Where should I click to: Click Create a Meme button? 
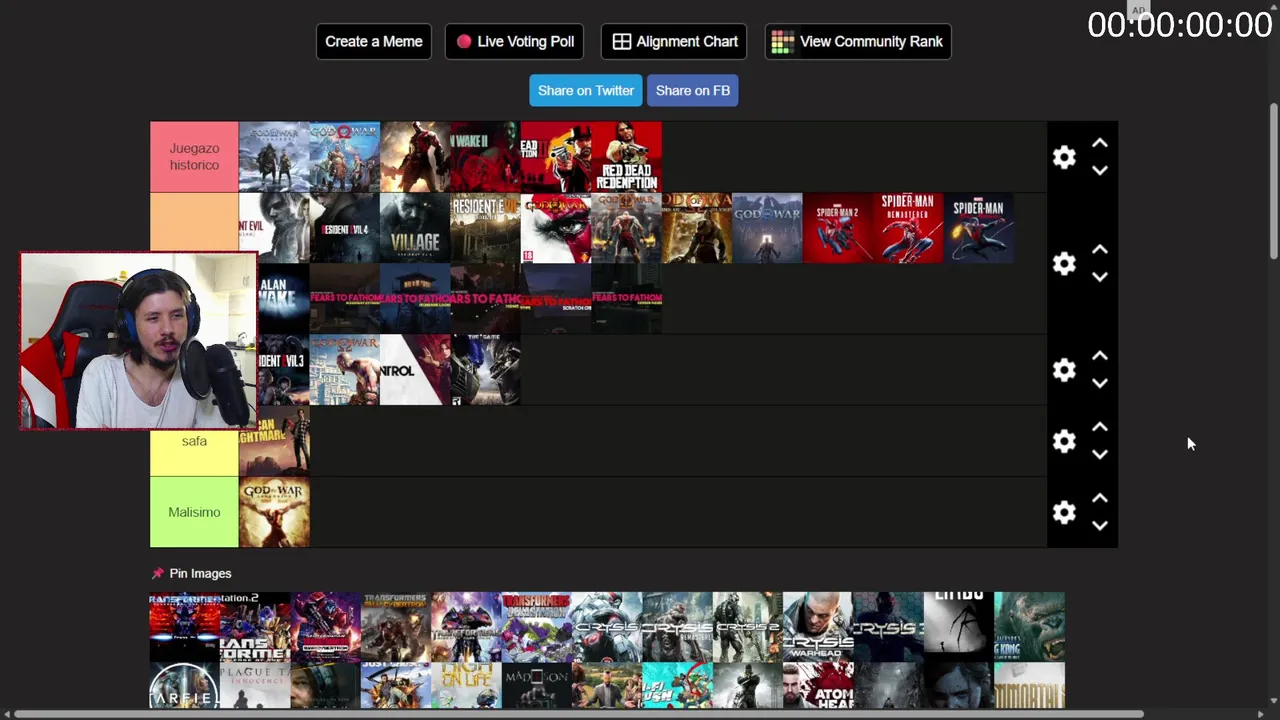[x=374, y=41]
